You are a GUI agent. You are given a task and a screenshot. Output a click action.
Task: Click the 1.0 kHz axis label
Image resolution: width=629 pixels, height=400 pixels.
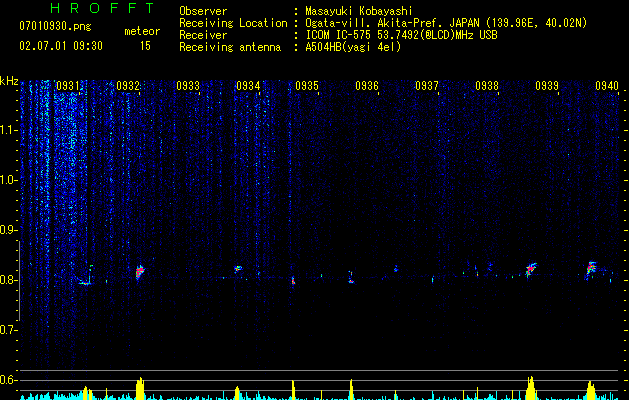(x=9, y=180)
